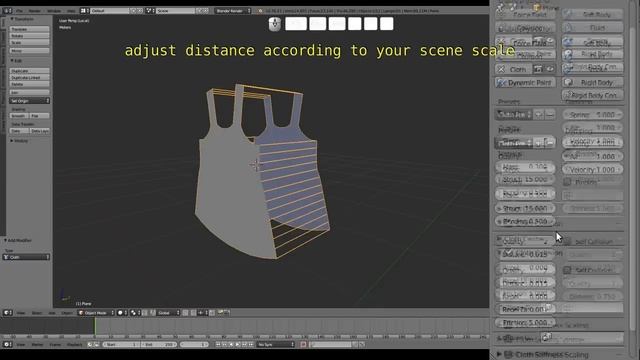This screenshot has height=360, width=640.
Task: Open the Set Origin dropdown
Action: pos(29,100)
